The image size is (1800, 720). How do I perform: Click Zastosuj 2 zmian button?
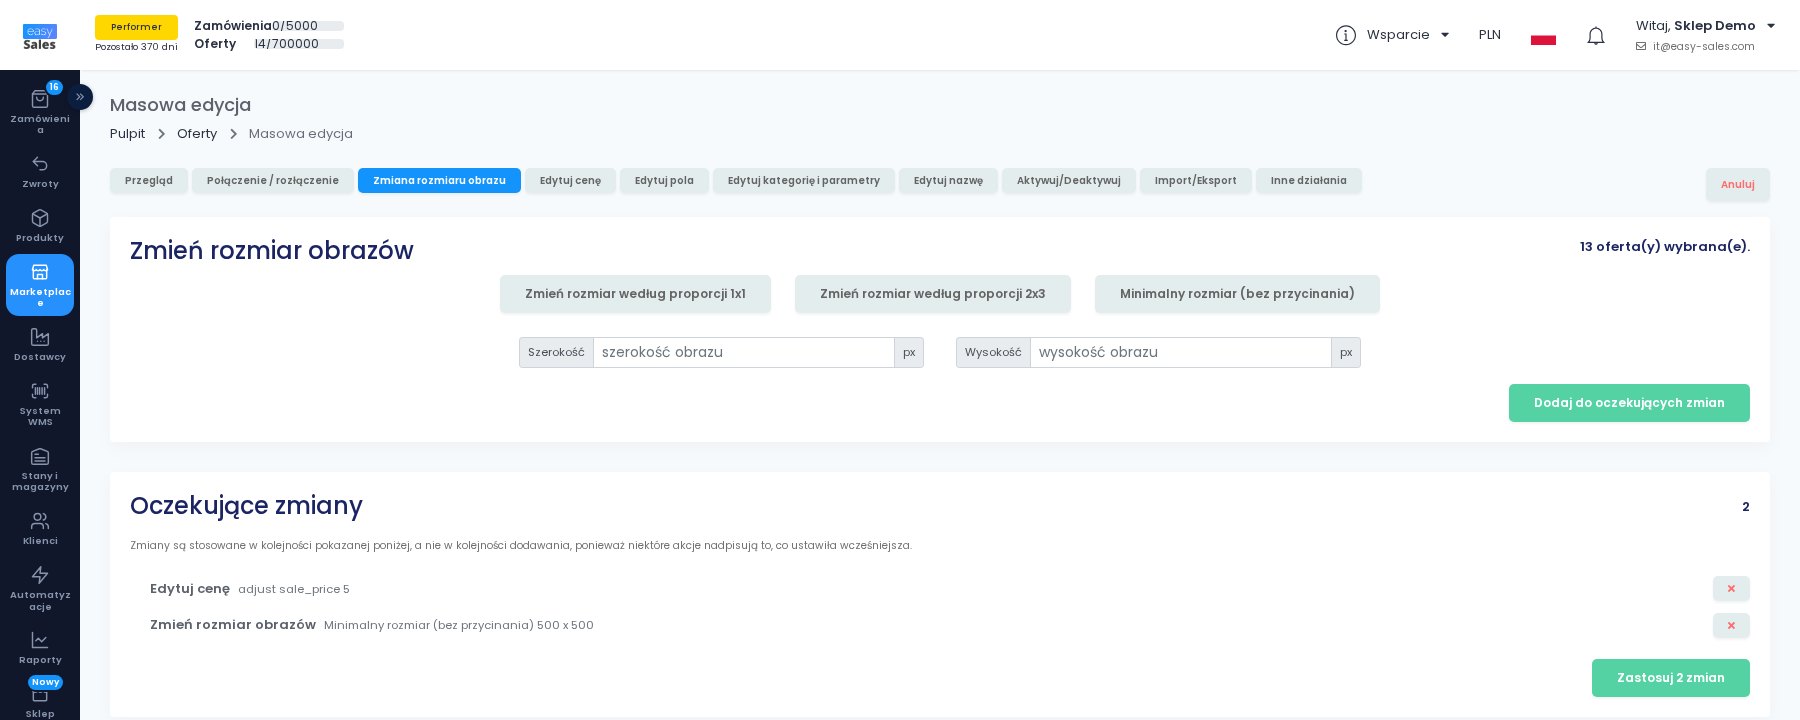tap(1671, 678)
